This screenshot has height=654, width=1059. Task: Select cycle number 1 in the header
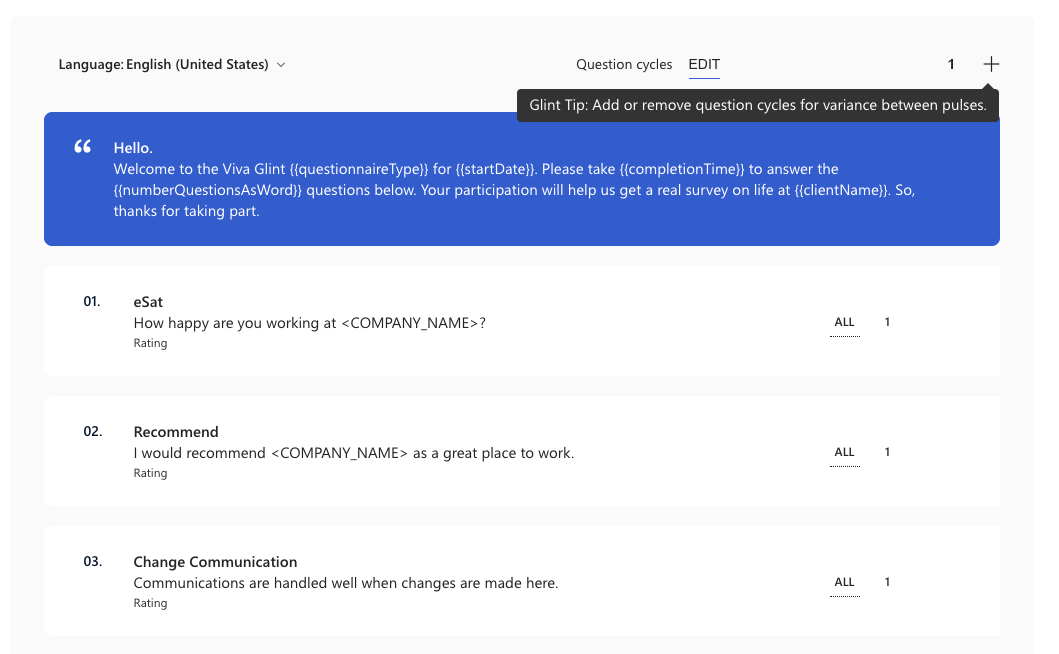click(x=951, y=64)
